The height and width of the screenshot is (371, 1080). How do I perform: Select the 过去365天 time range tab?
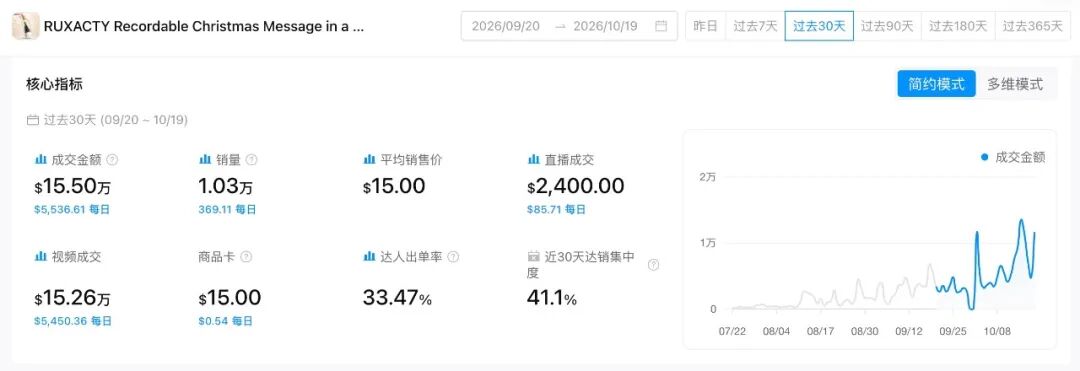point(1032,26)
